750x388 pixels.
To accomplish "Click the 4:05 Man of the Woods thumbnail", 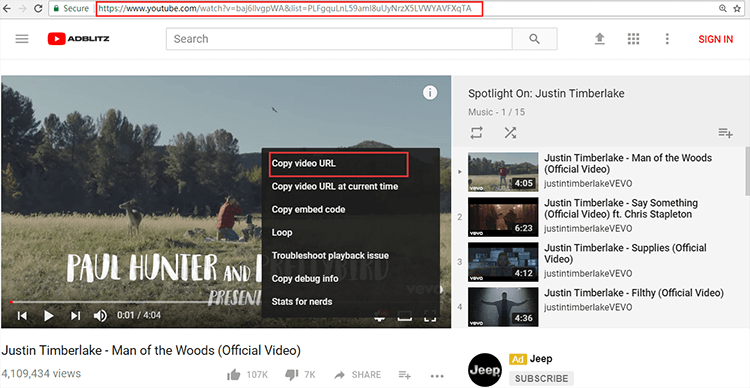I will coord(503,172).
